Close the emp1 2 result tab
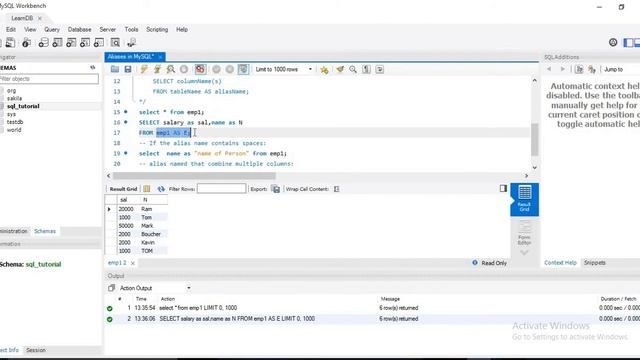 133,263
